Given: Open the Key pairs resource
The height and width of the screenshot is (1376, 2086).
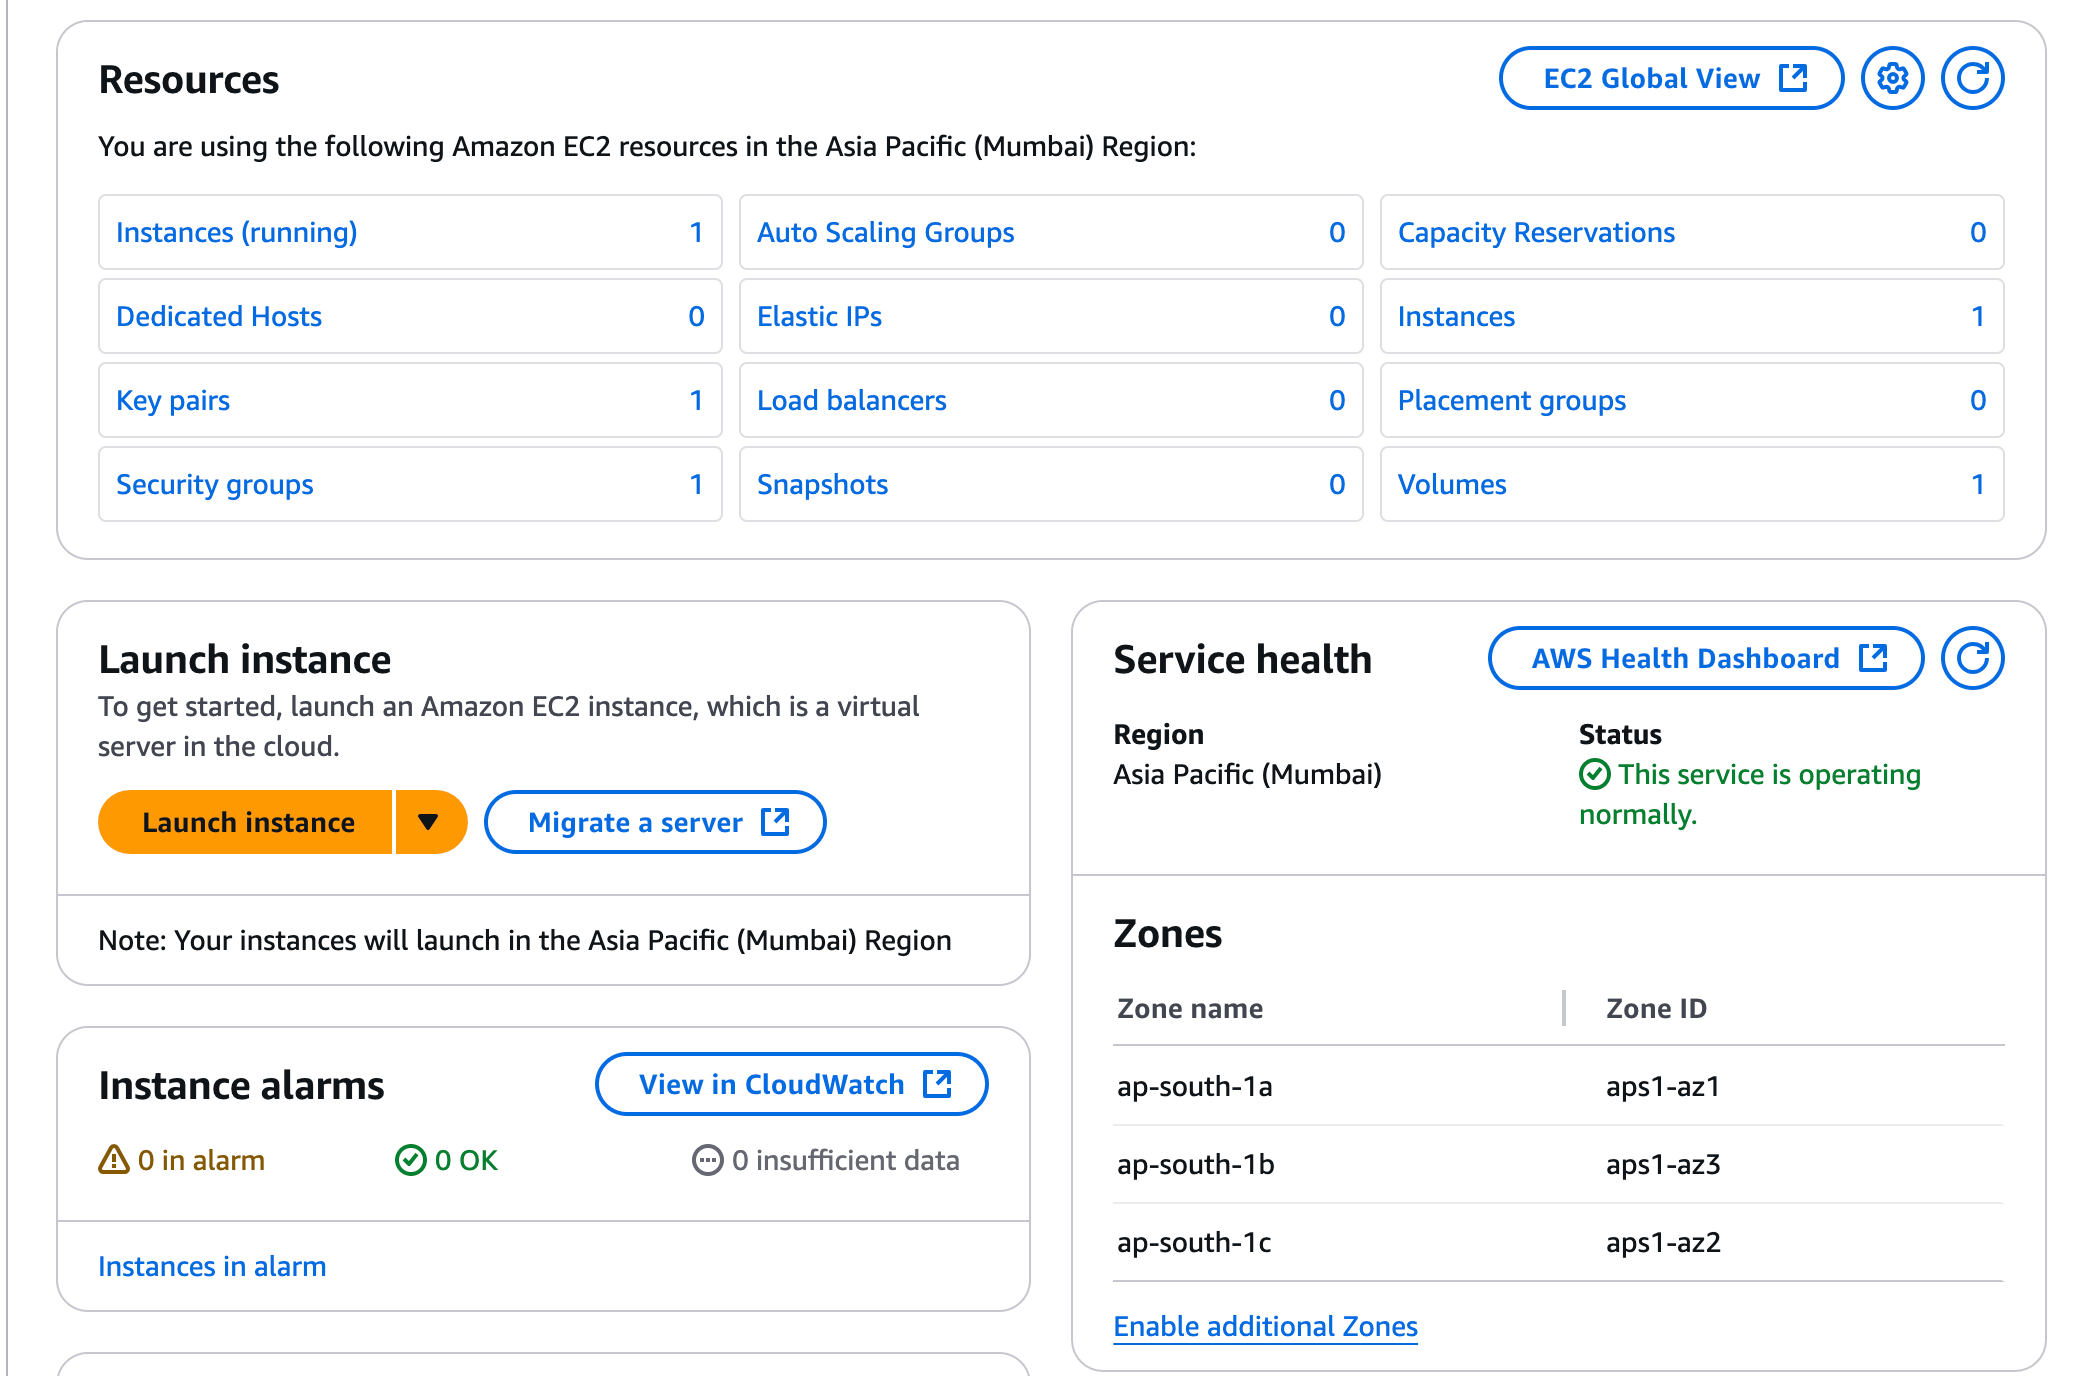Looking at the screenshot, I should coord(173,400).
